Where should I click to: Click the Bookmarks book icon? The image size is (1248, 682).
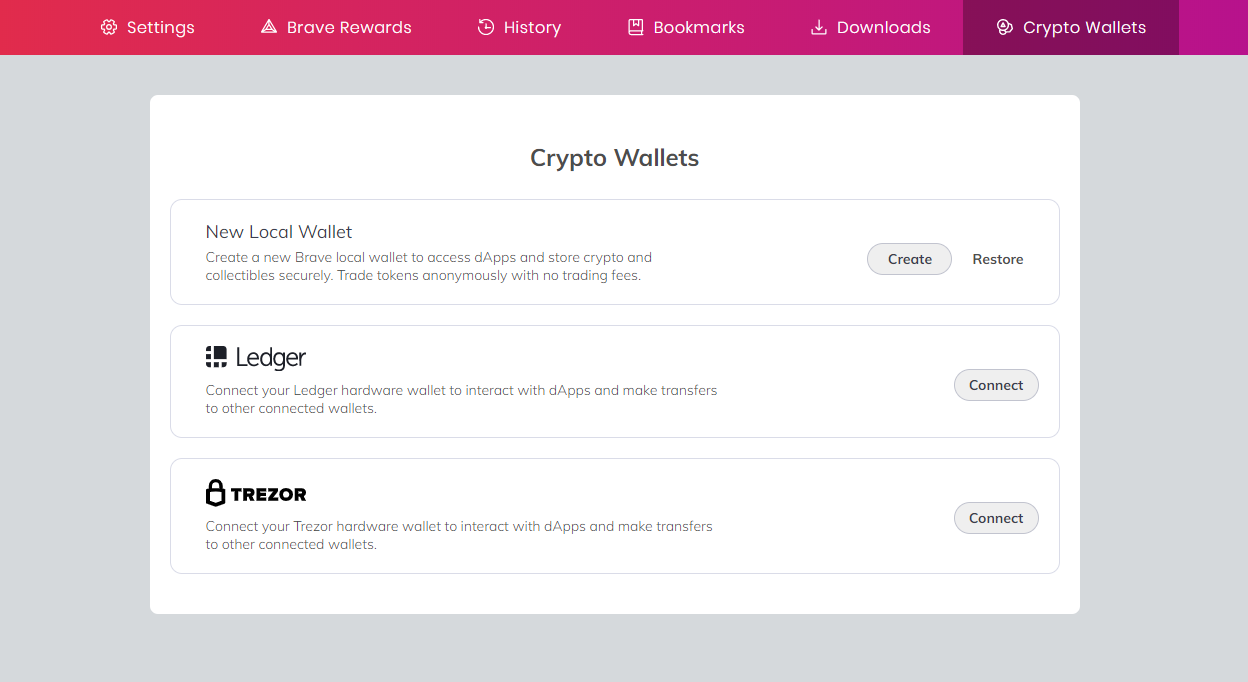(x=636, y=27)
